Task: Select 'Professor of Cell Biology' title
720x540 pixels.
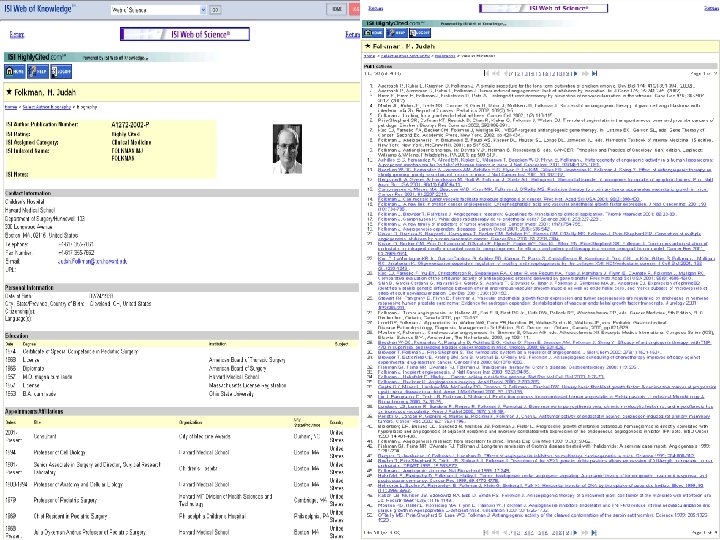Action: (x=59, y=452)
